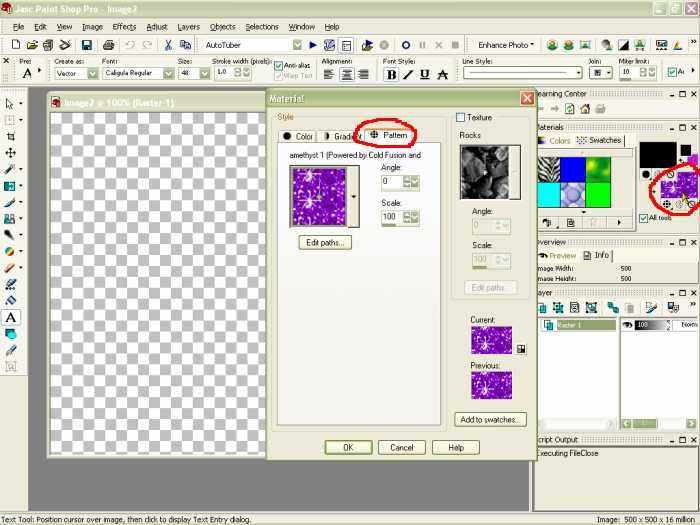Select the Move tool in tool palette

[x=10, y=153]
